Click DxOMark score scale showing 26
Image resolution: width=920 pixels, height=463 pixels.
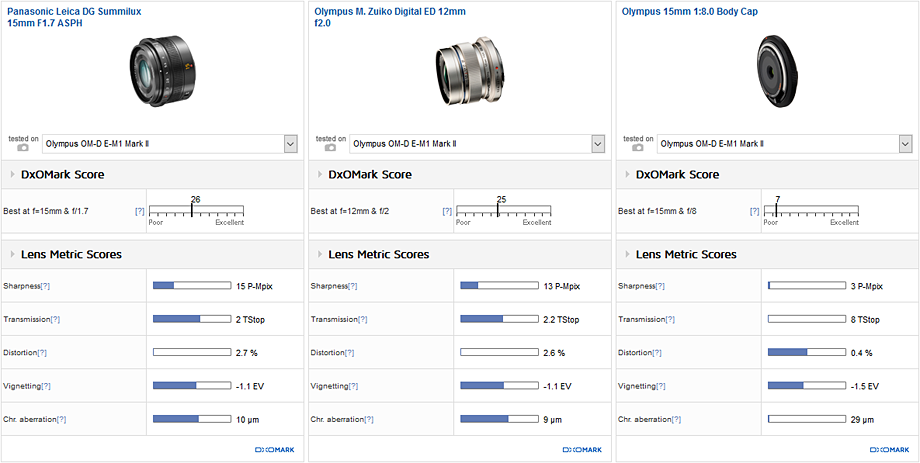click(x=197, y=211)
